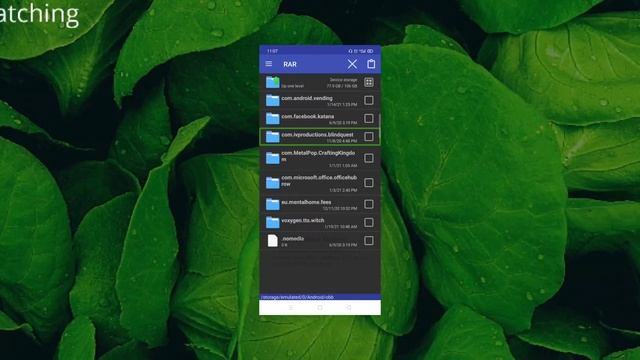640x360 pixels.
Task: Tap the select-all grid icon beside Device storage
Action: click(369, 82)
